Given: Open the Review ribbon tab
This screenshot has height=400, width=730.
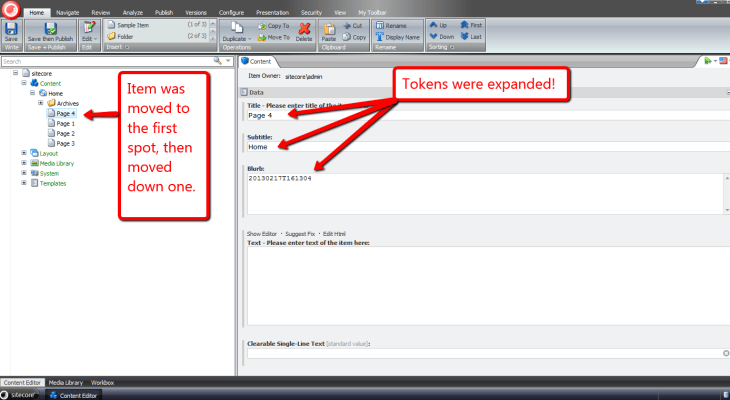Looking at the screenshot, I should tap(101, 13).
